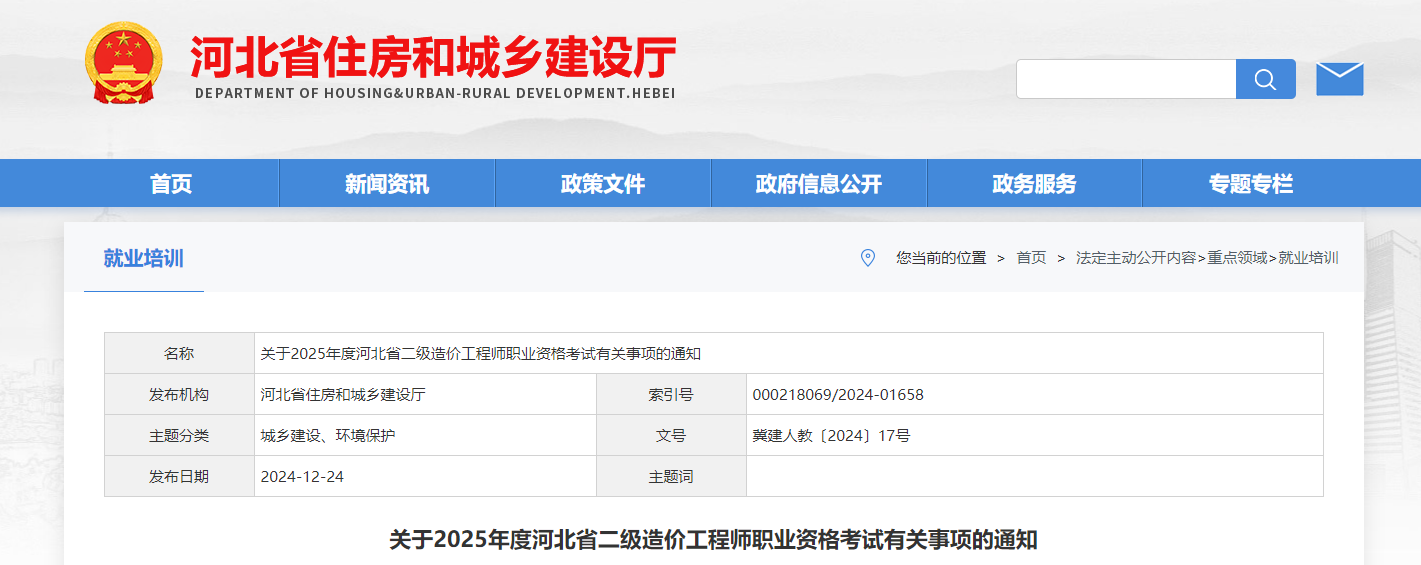The height and width of the screenshot is (565, 1421).
Task: Click the search magnifier button
Action: [1265, 79]
